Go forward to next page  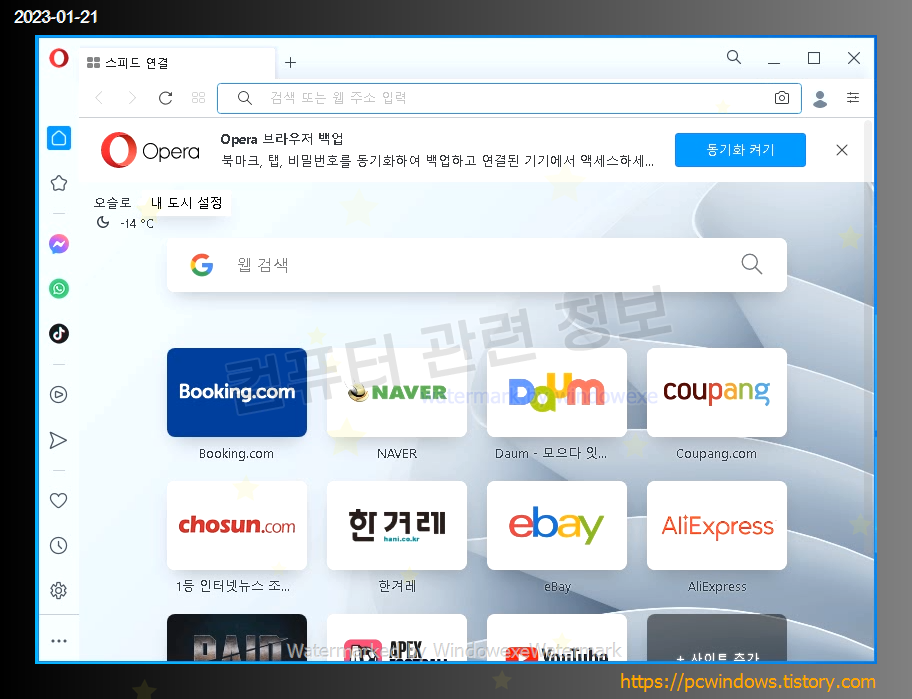(x=132, y=98)
